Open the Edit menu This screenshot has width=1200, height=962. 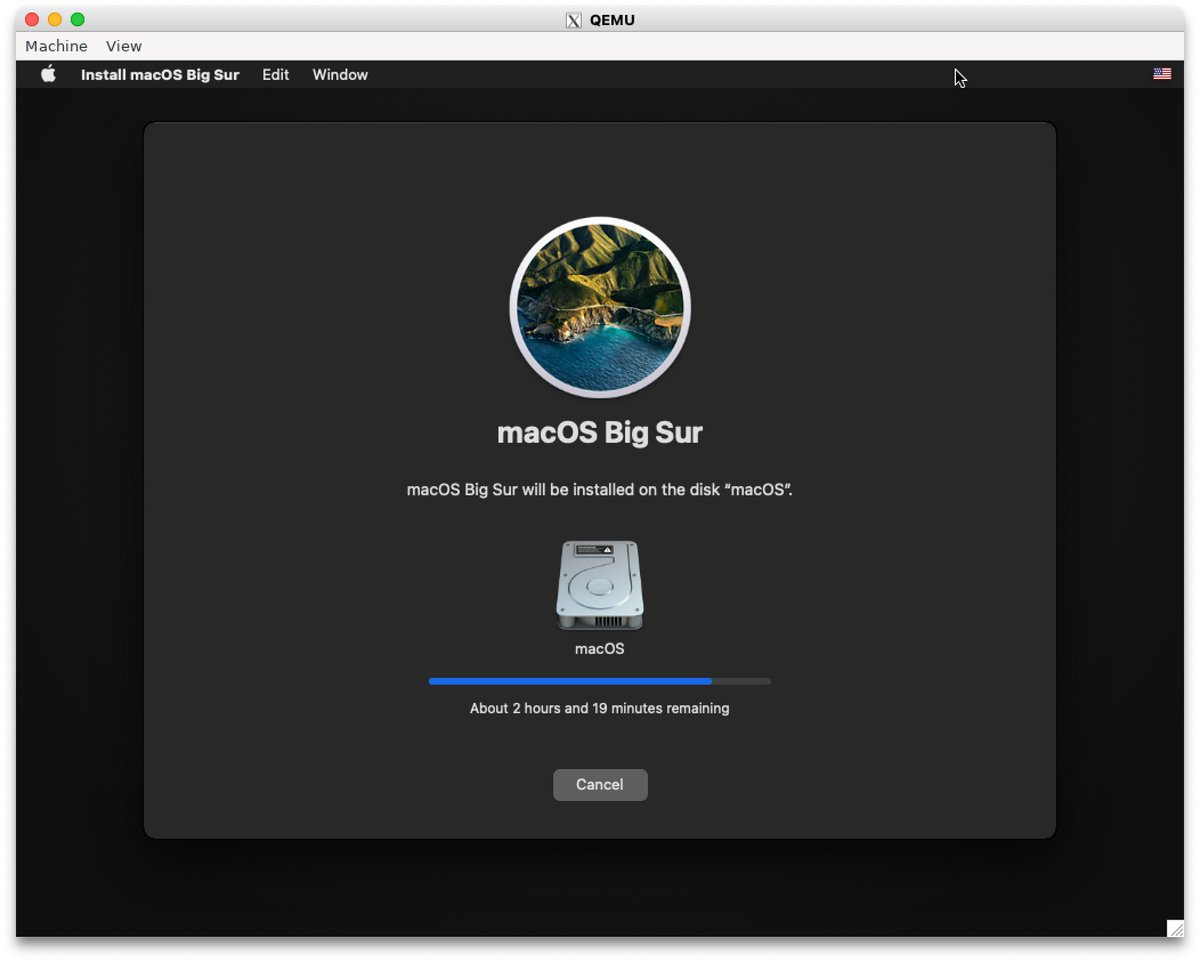tap(276, 75)
